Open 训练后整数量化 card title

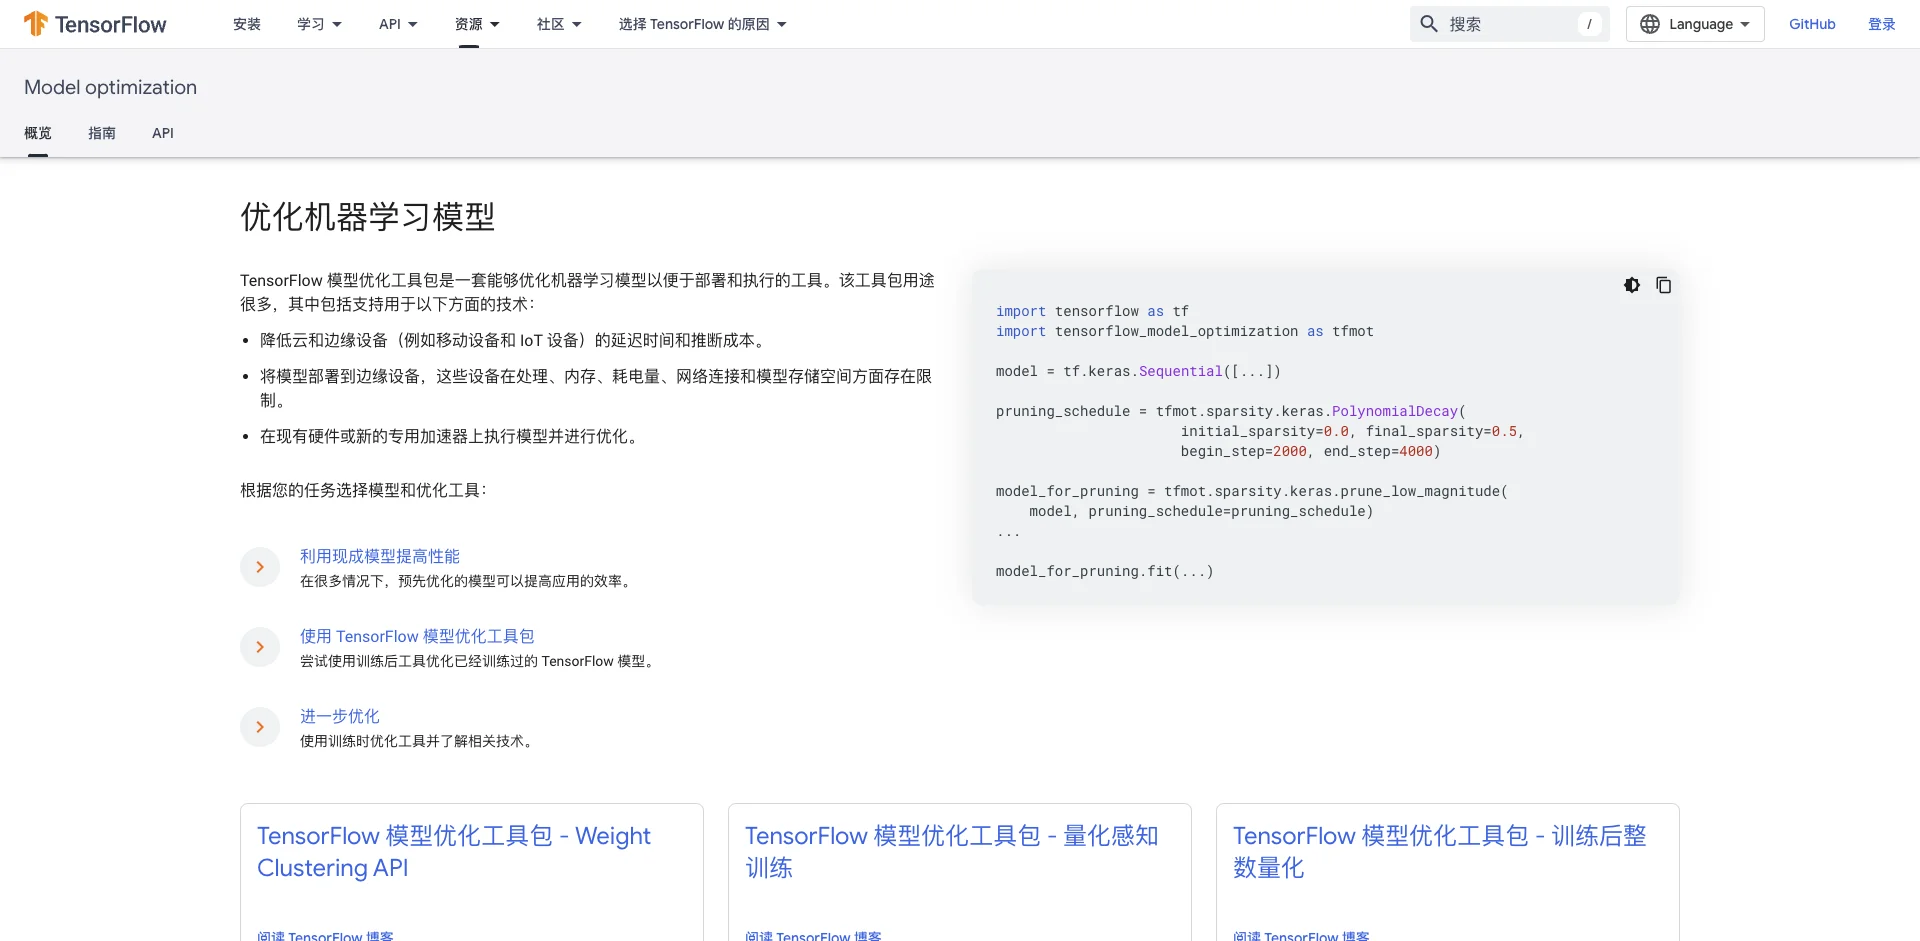[1439, 851]
